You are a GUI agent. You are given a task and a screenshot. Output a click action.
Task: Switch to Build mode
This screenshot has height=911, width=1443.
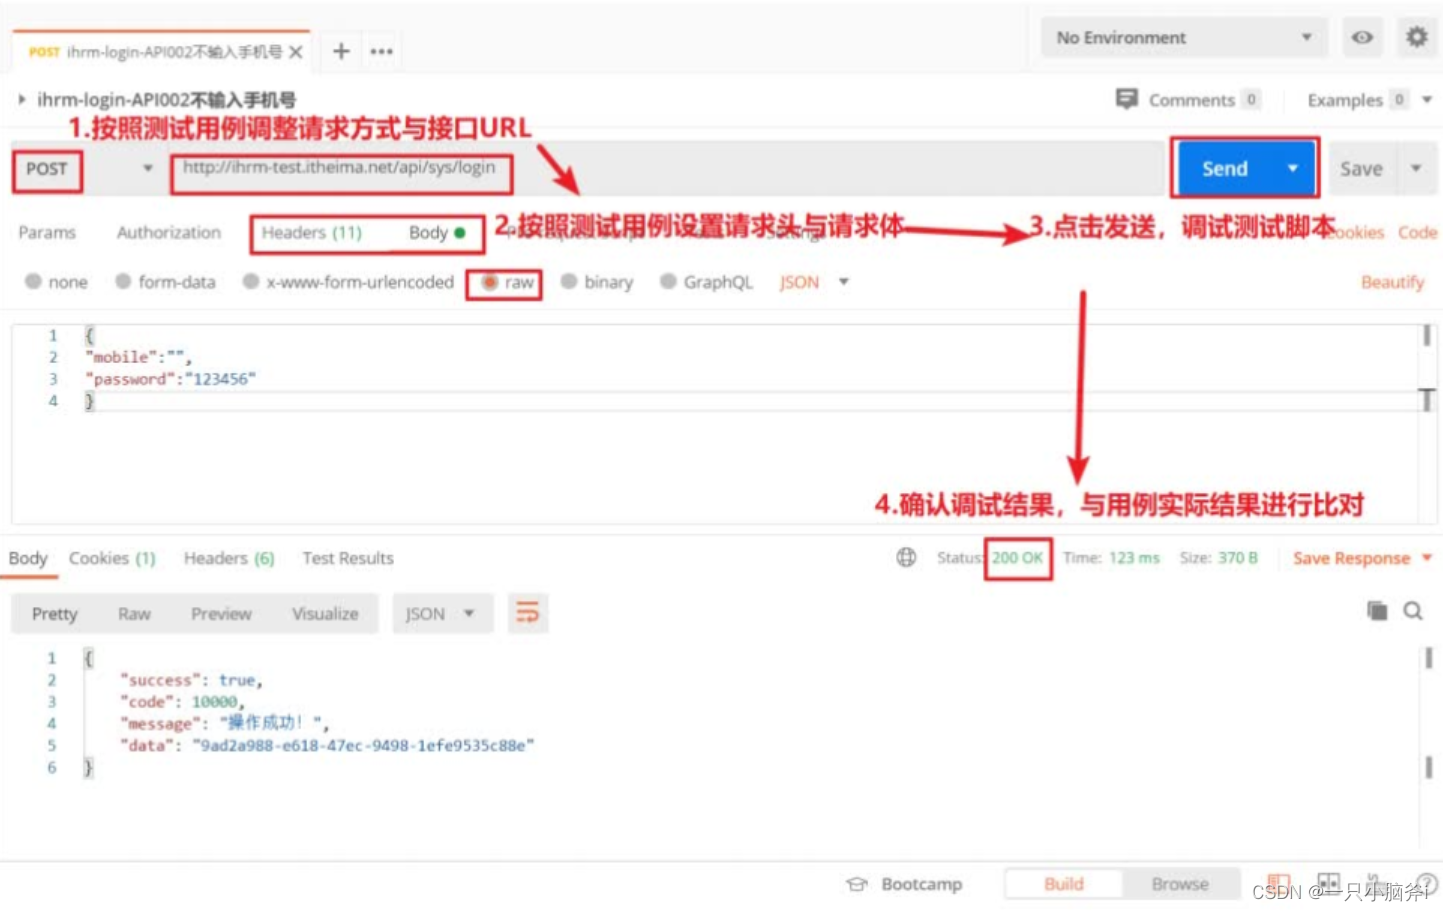tap(1063, 884)
